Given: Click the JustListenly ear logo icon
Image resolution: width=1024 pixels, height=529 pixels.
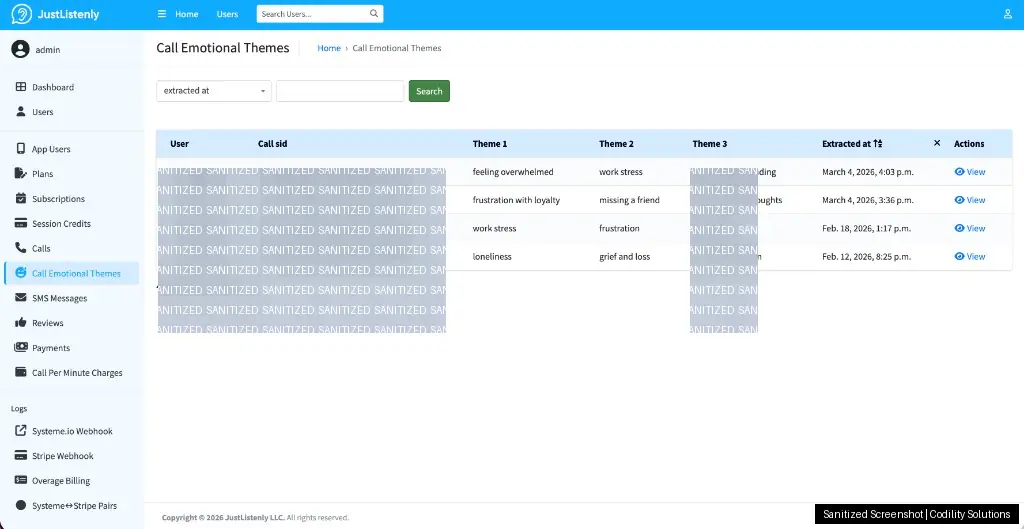Looking at the screenshot, I should point(22,14).
